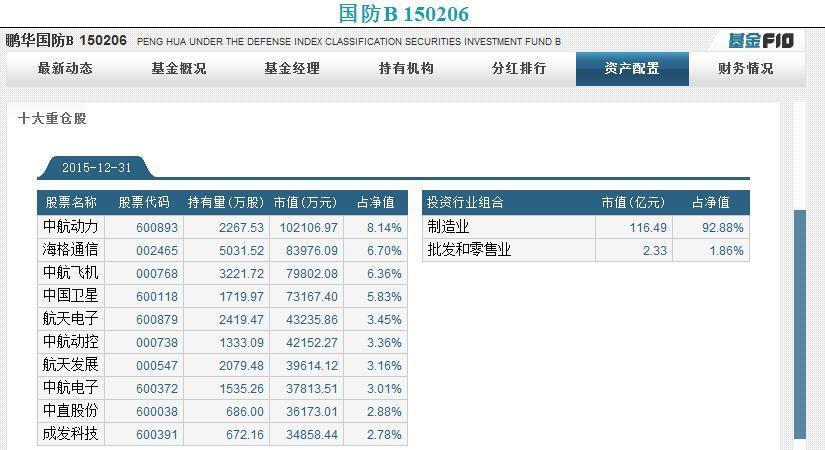This screenshot has width=825, height=450.
Task: Click stock code 000738
Action: (x=157, y=343)
